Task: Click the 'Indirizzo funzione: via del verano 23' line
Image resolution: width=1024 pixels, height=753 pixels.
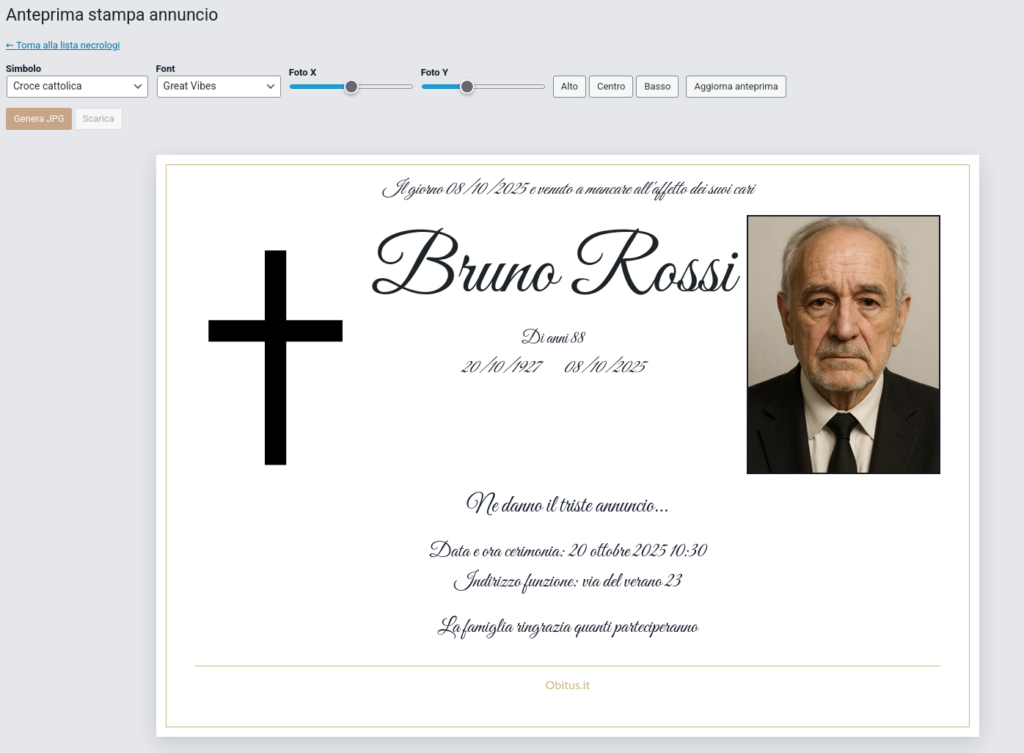Action: coord(568,581)
